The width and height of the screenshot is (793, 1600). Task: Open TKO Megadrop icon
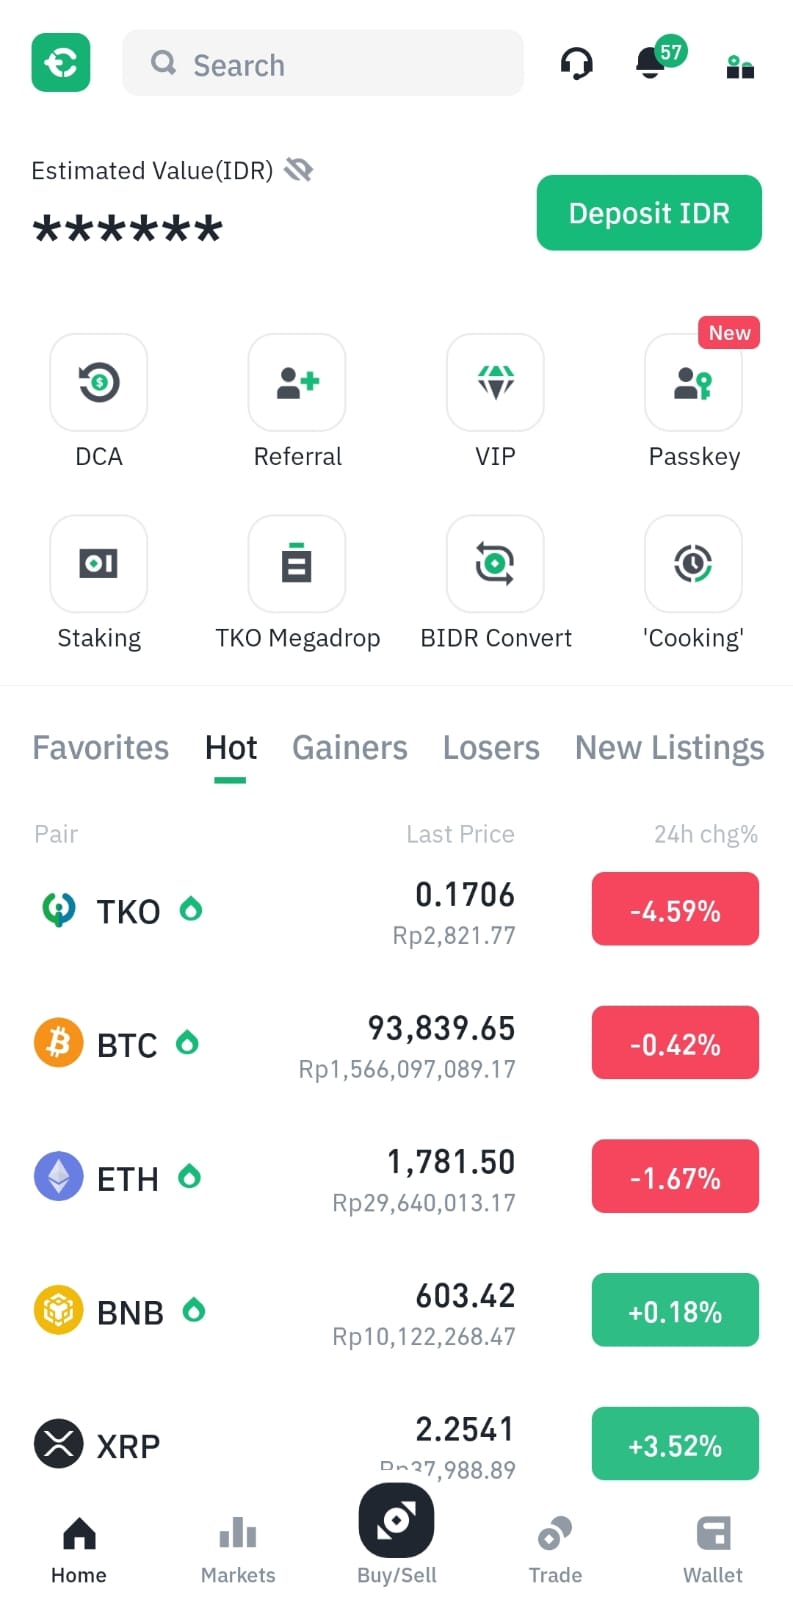[297, 563]
